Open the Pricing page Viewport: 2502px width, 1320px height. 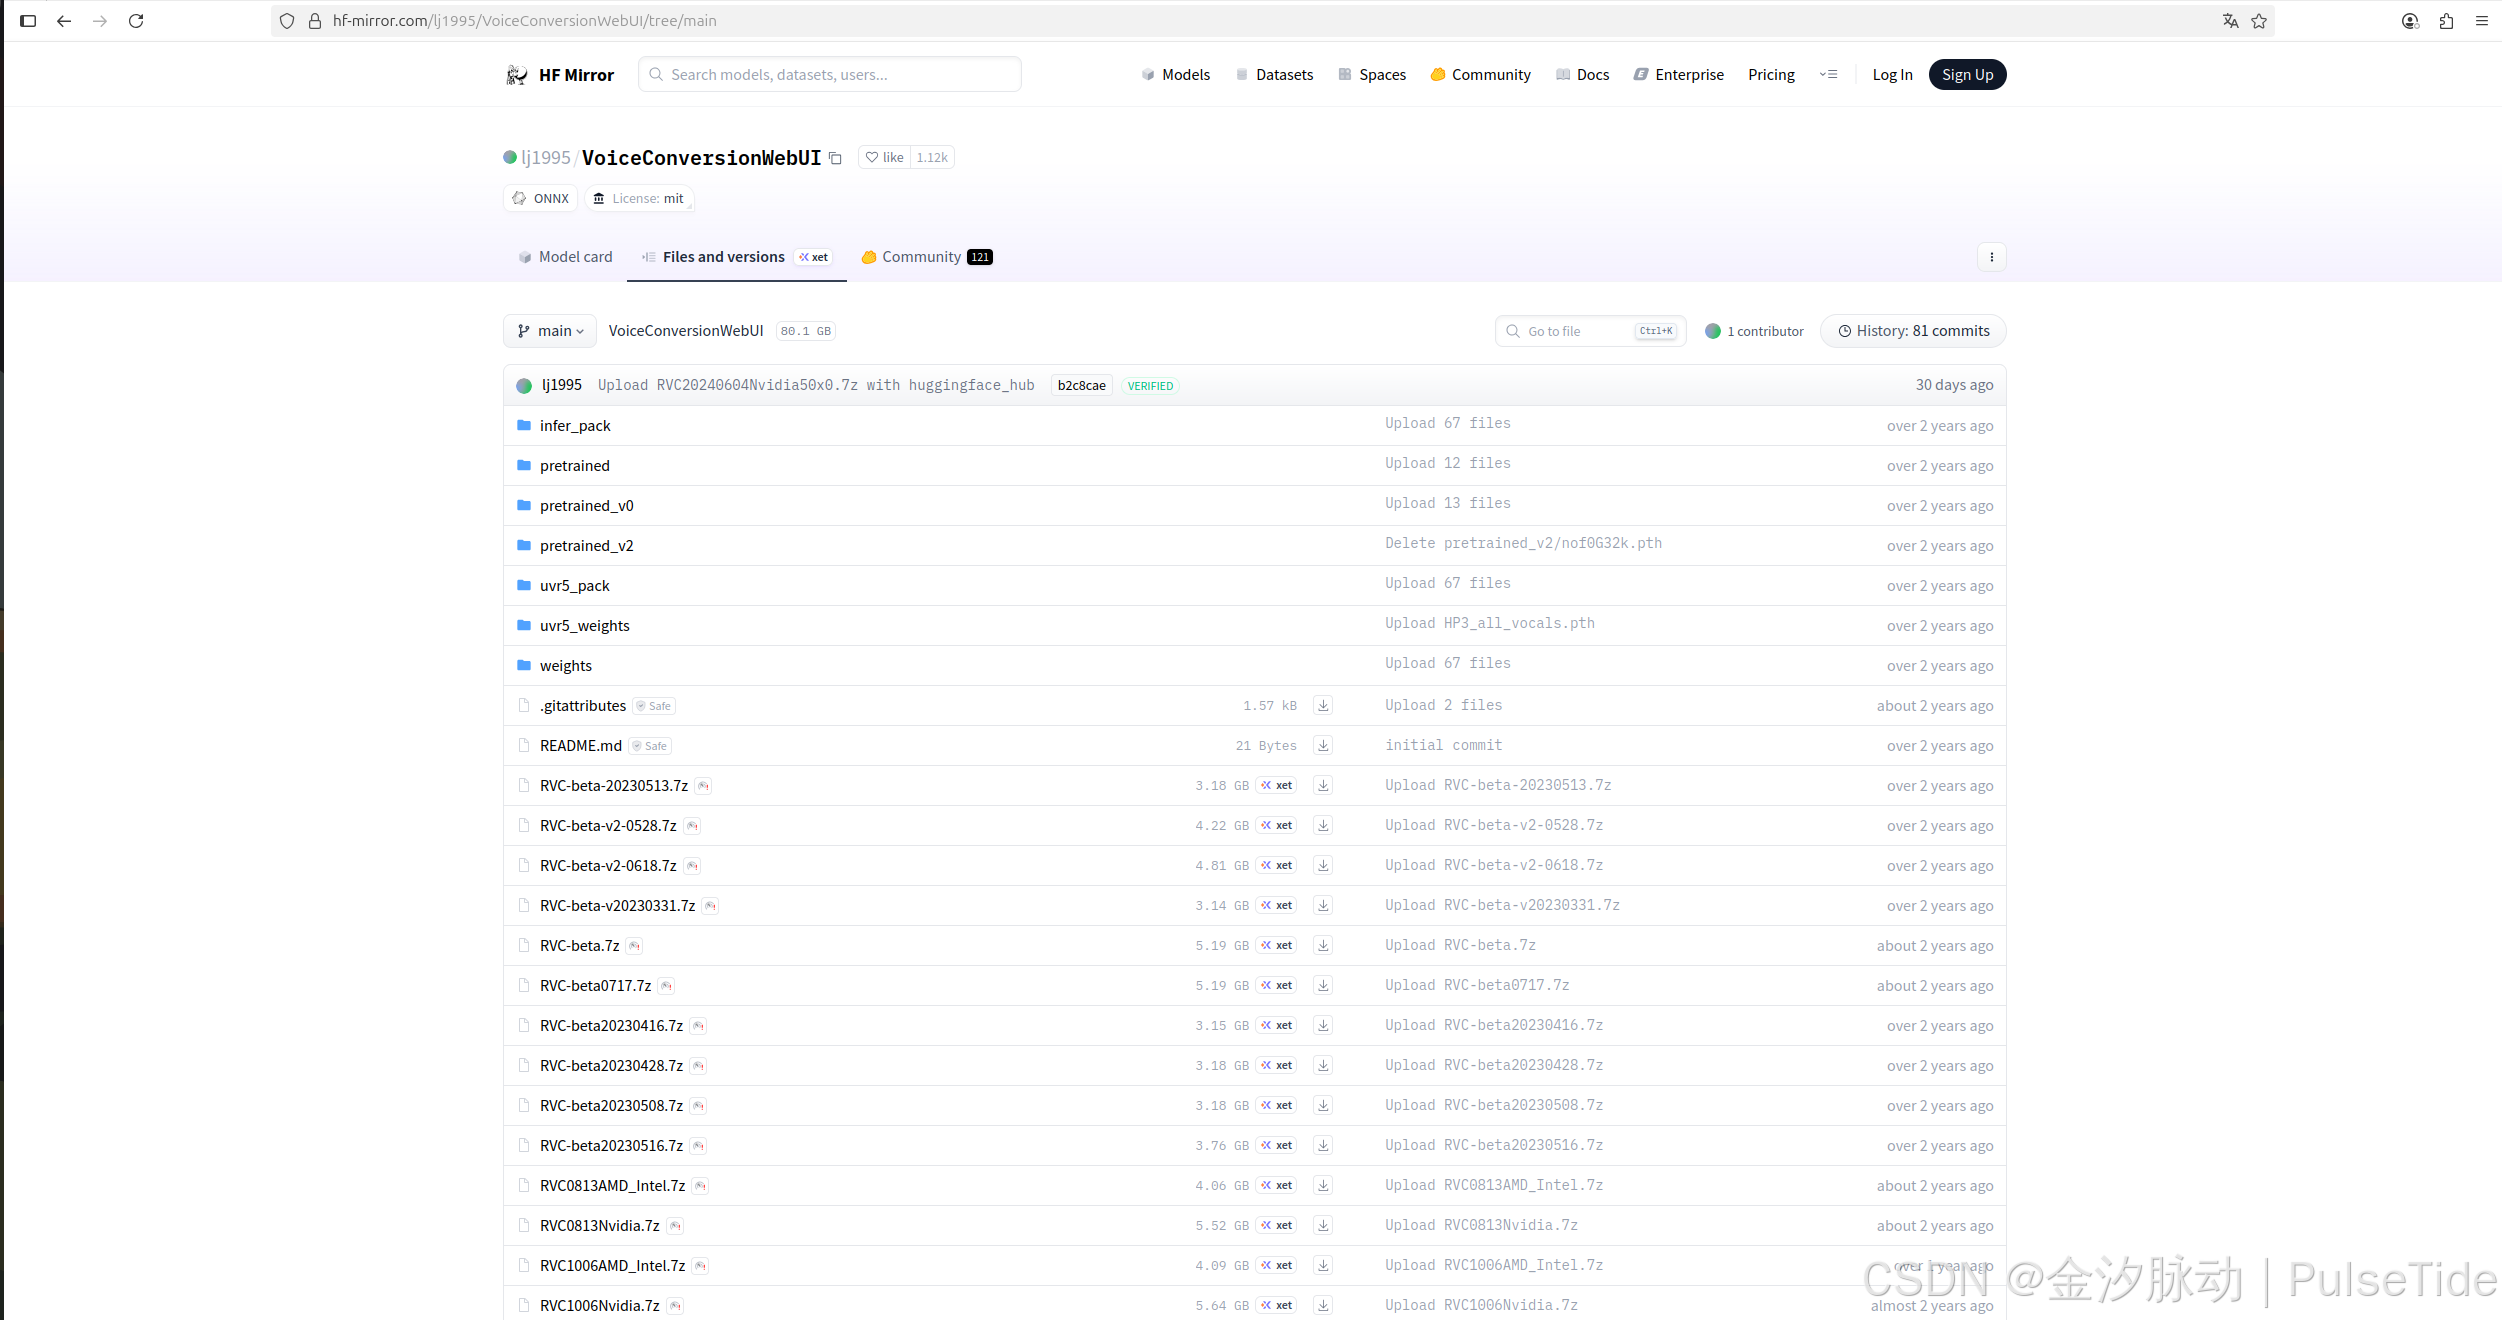click(1771, 75)
